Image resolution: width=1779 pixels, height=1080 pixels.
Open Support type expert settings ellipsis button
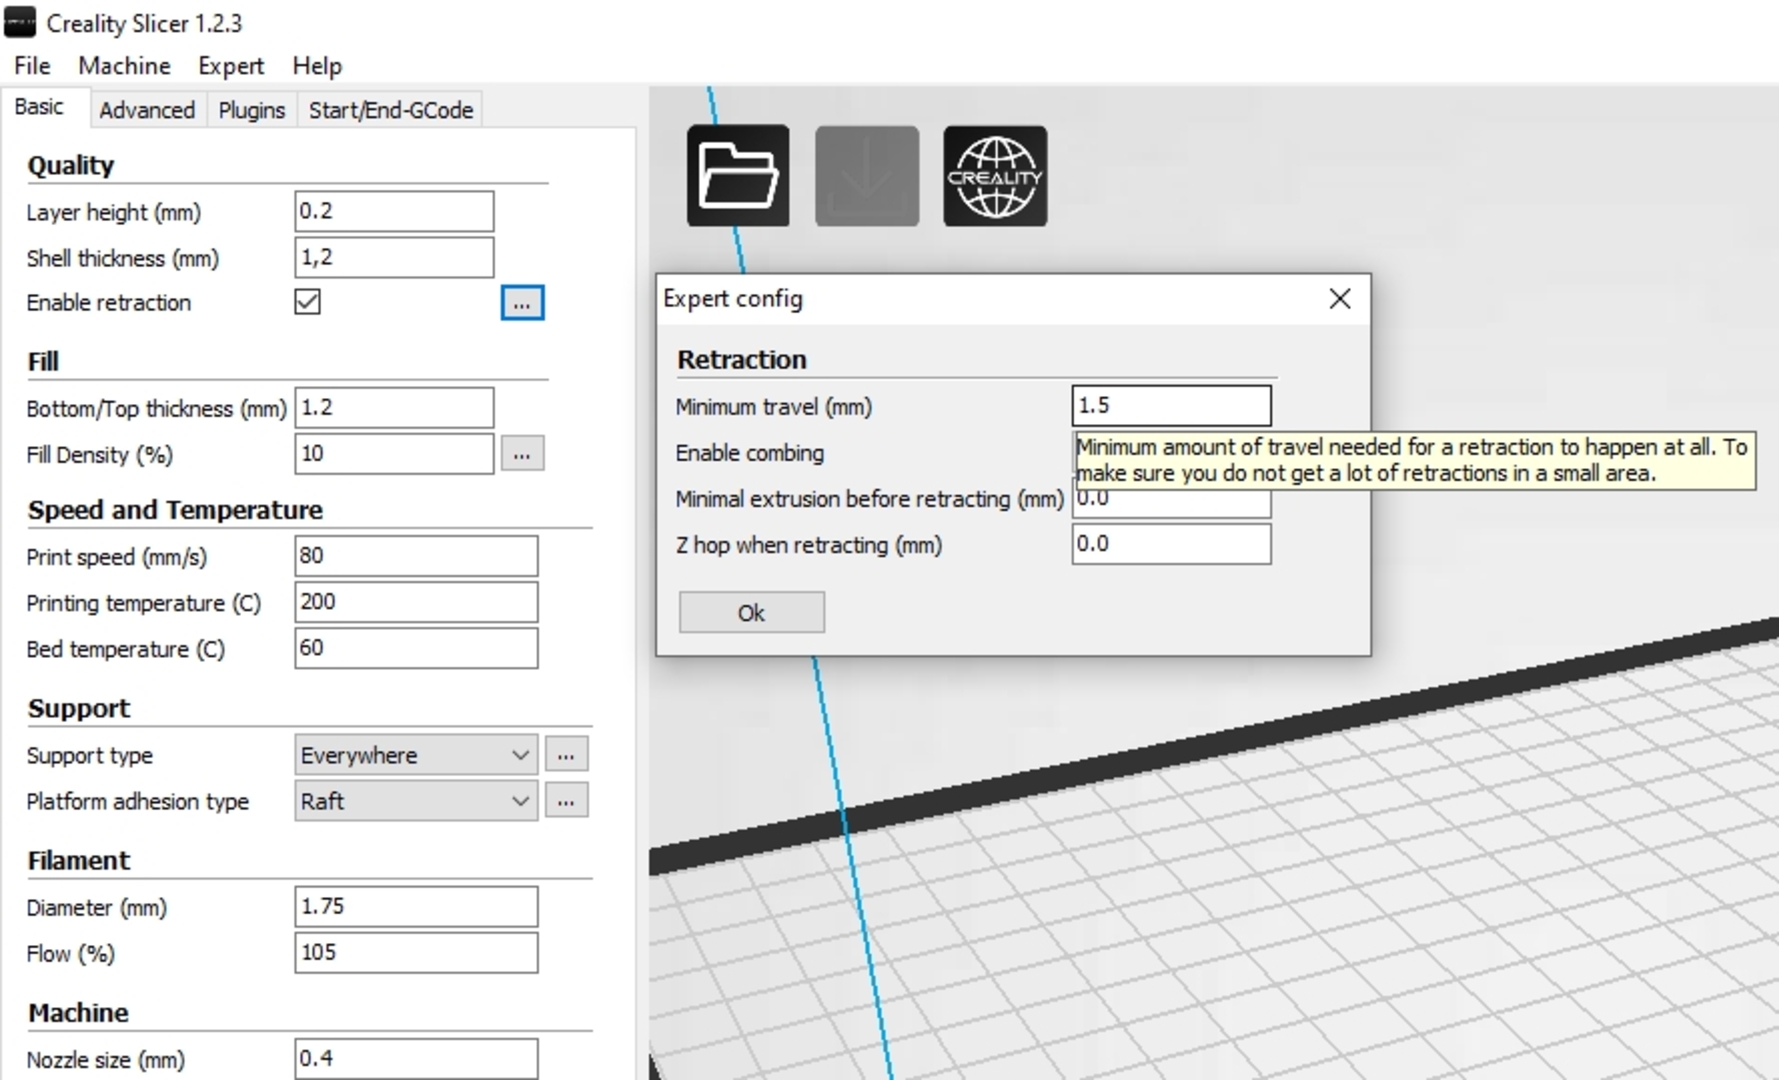[566, 755]
